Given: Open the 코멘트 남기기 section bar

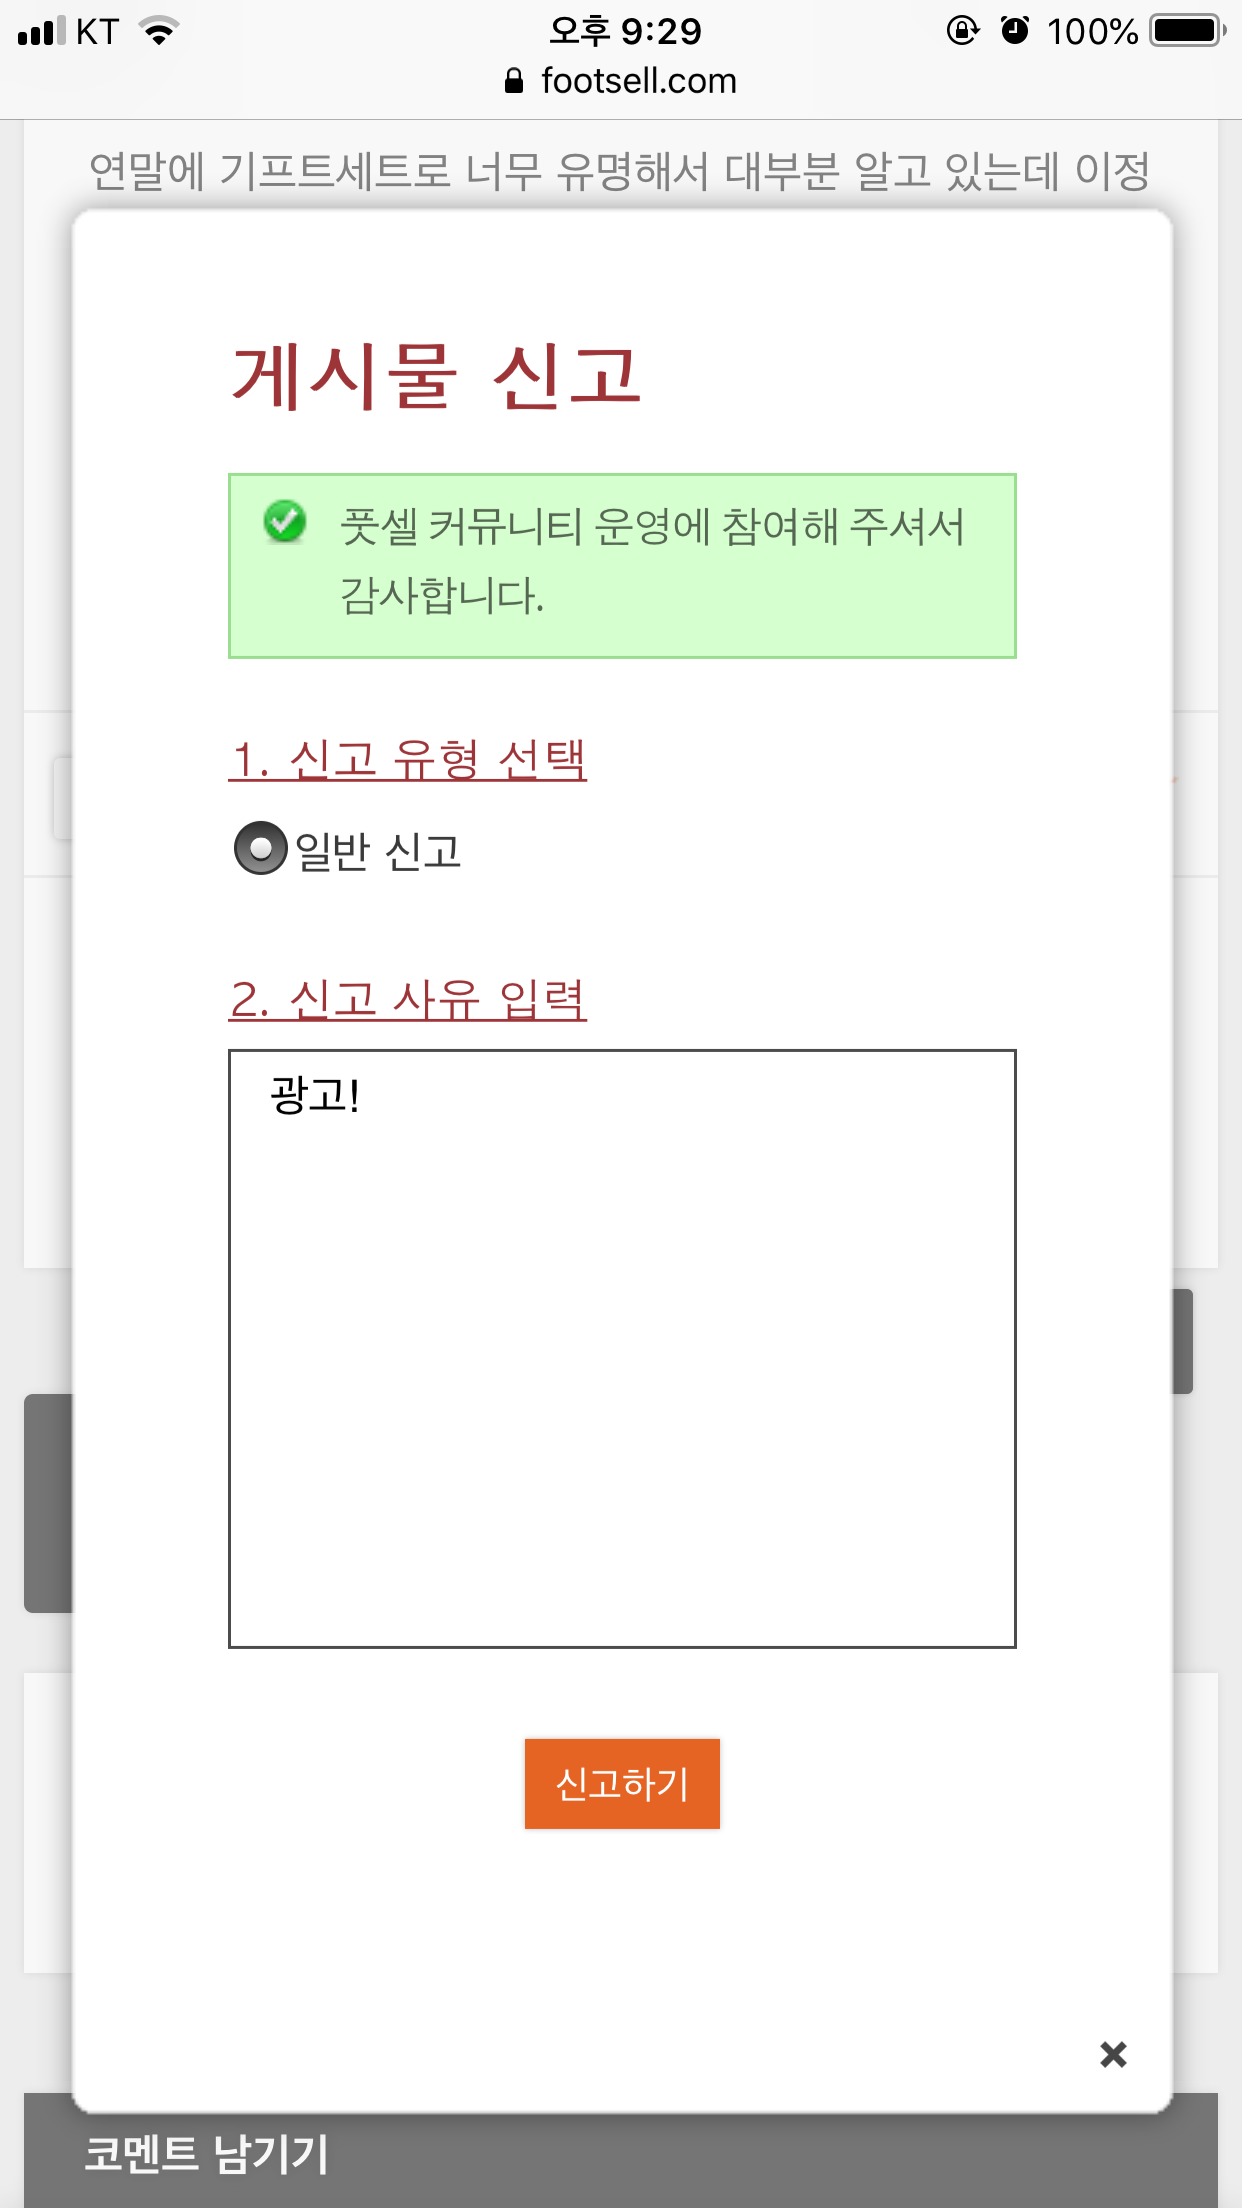Looking at the screenshot, I should coord(620,2155).
